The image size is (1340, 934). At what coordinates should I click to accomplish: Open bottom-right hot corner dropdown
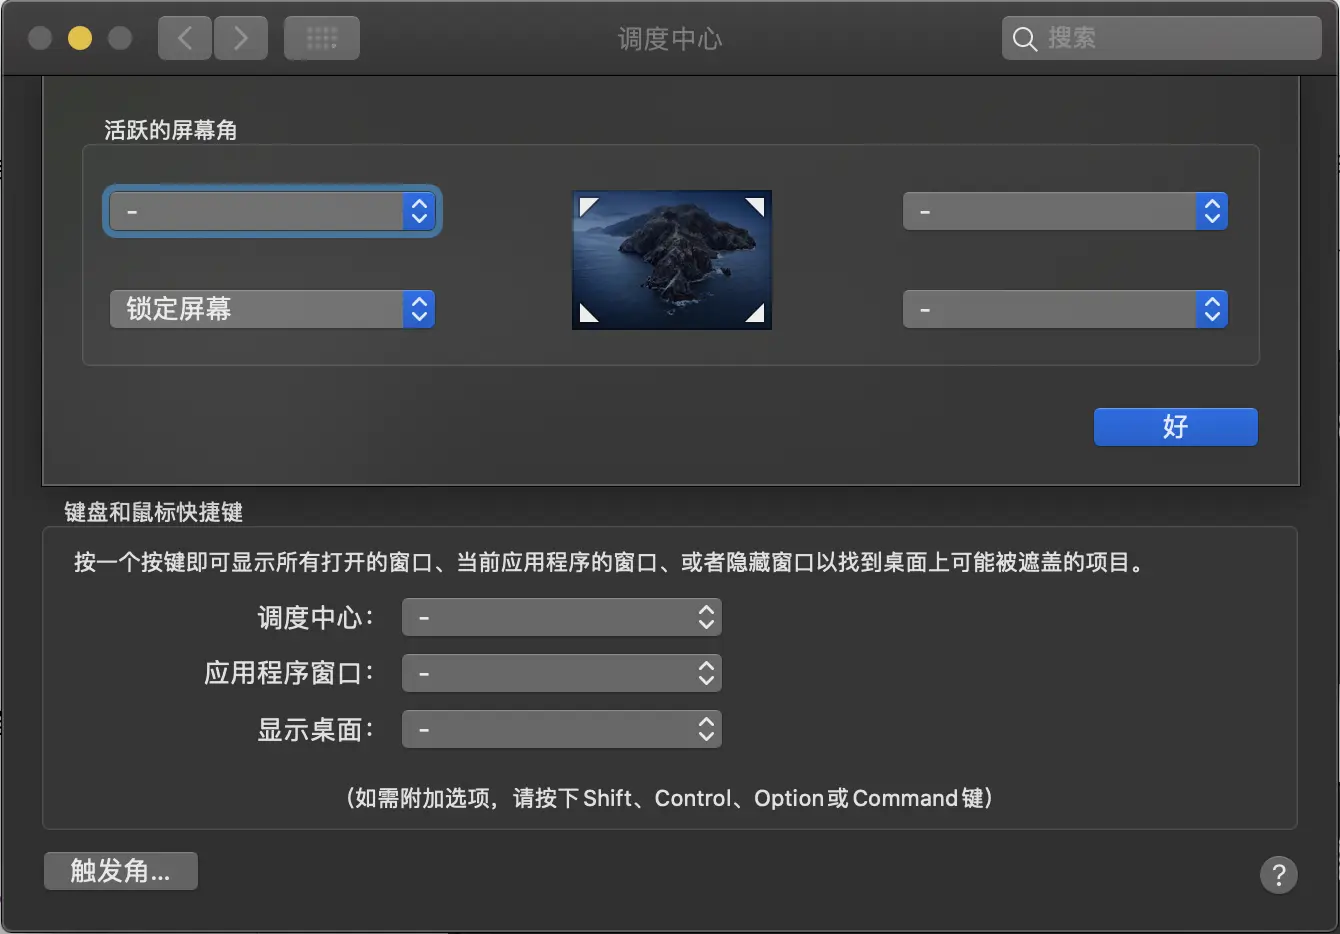click(x=1065, y=310)
